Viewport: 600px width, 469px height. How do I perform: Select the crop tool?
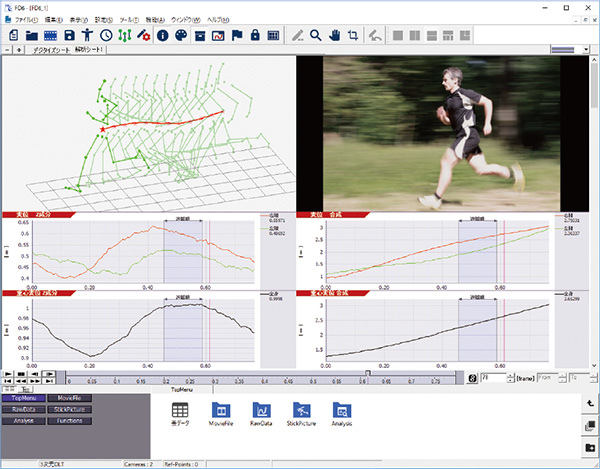coord(351,36)
